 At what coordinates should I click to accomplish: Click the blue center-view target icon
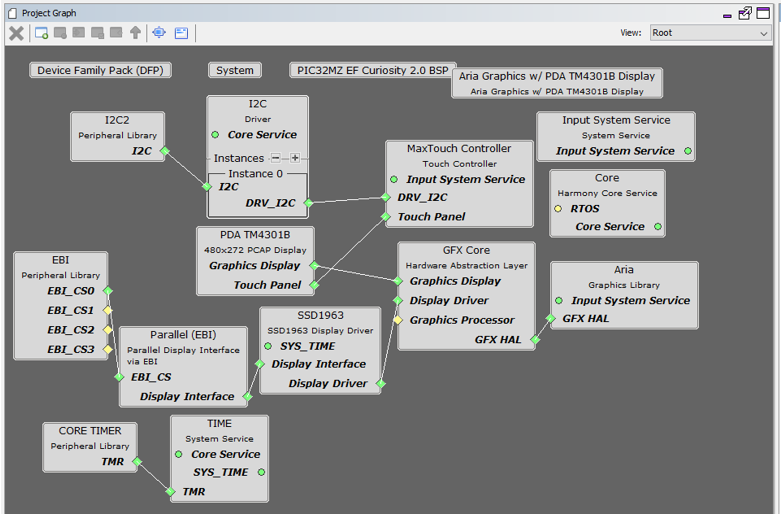click(159, 32)
